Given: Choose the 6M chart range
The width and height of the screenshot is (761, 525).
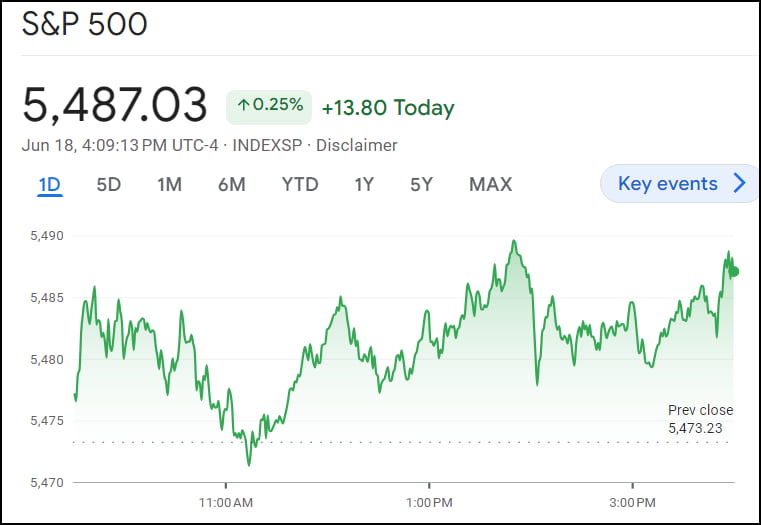Looking at the screenshot, I should [232, 185].
